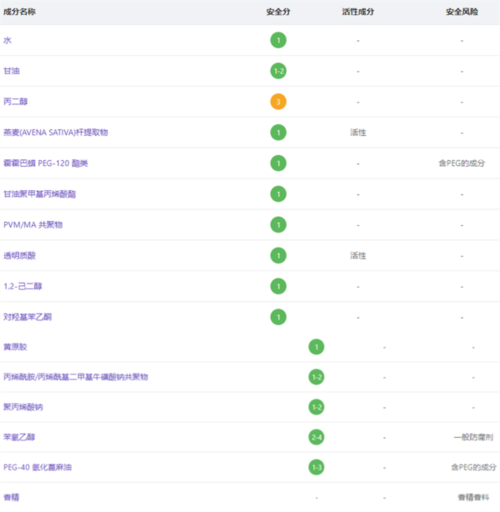Click the safety badge in the 燕麦 extract row

[x=278, y=133]
